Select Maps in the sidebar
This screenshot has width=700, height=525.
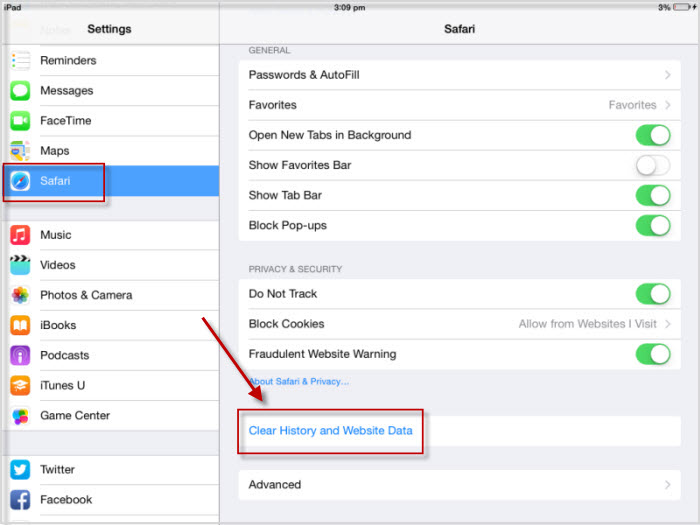coord(111,151)
